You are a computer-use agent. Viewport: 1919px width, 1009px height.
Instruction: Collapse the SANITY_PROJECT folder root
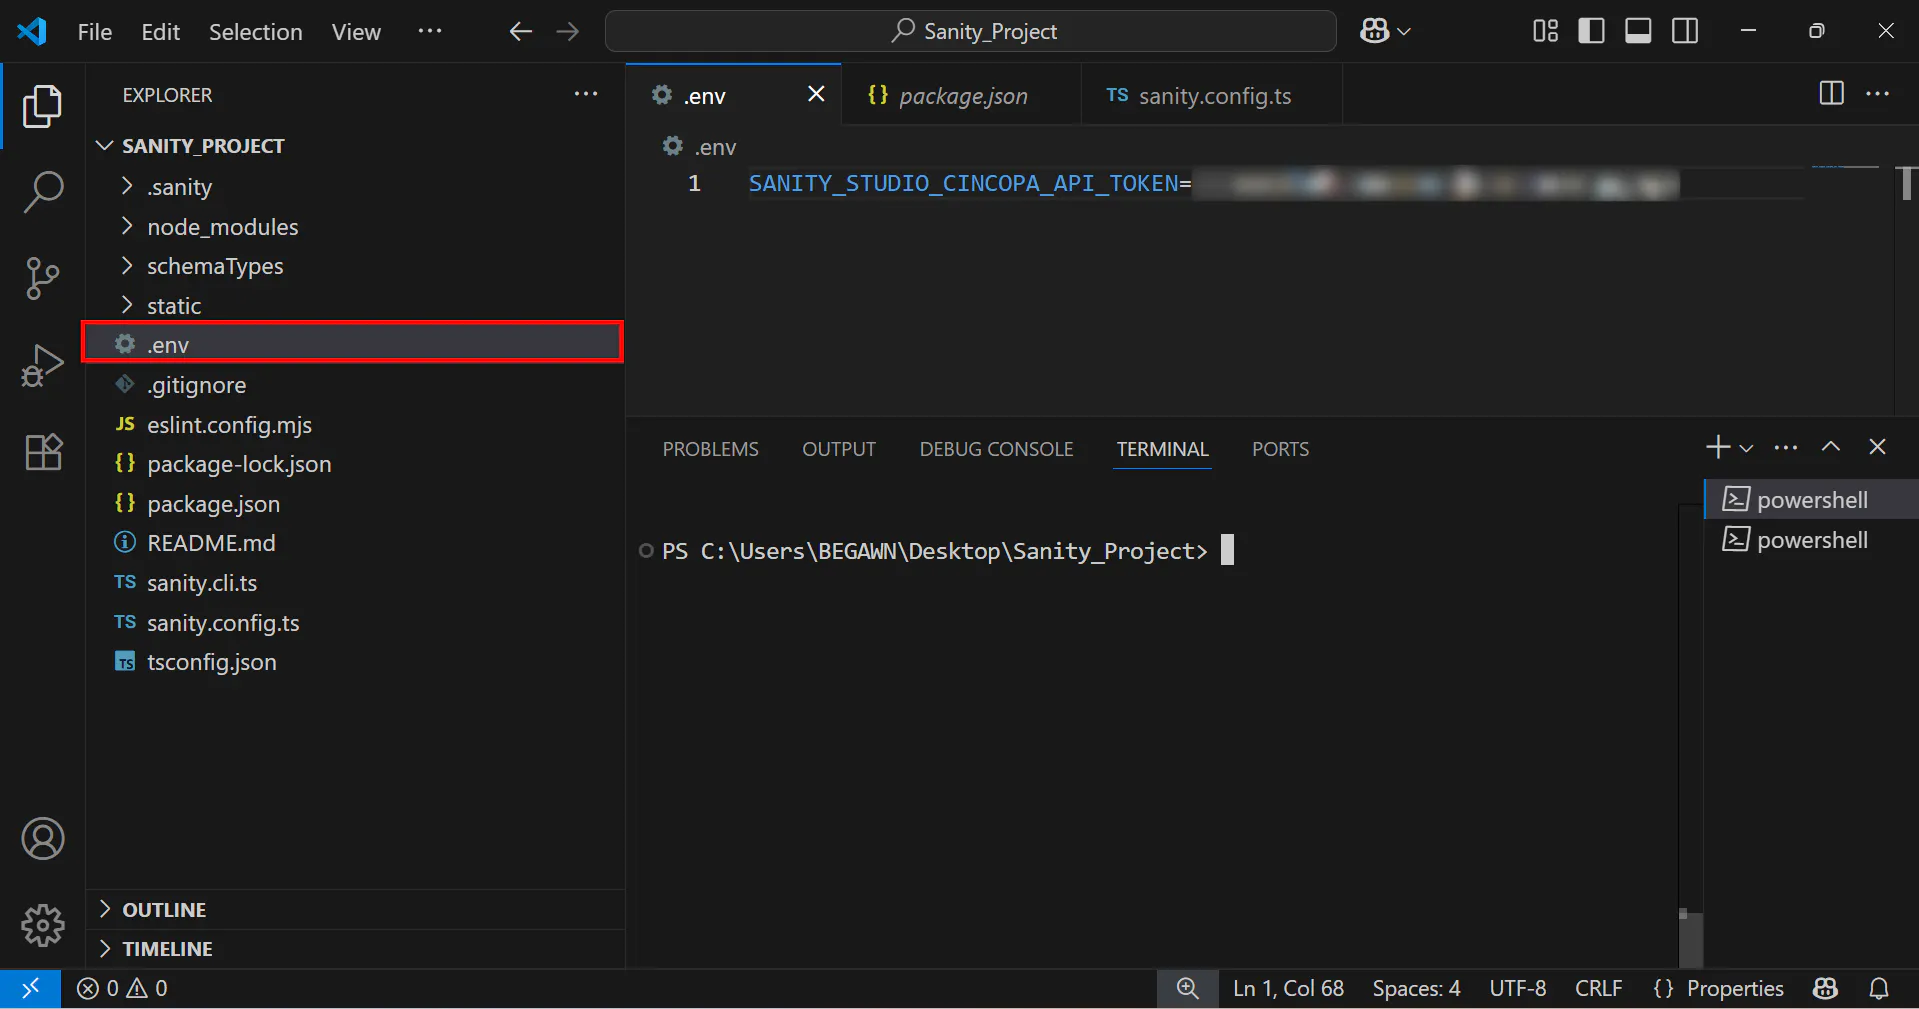click(x=354, y=146)
